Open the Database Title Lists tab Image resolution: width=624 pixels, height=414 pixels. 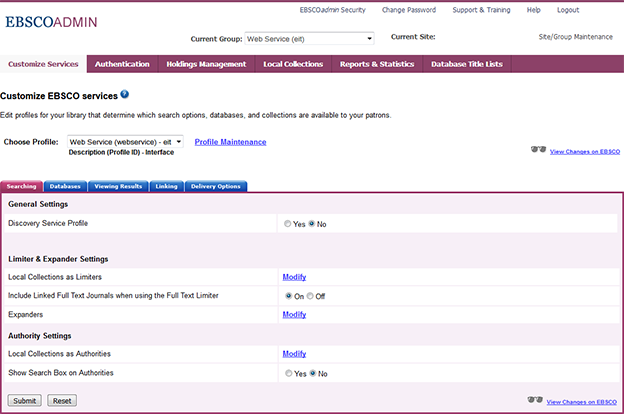467,64
